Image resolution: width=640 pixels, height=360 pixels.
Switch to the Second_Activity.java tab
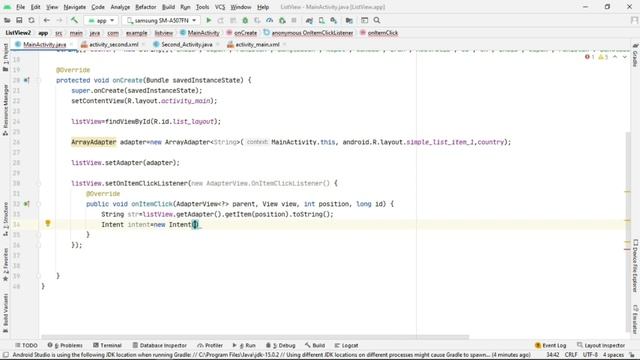click(187, 44)
